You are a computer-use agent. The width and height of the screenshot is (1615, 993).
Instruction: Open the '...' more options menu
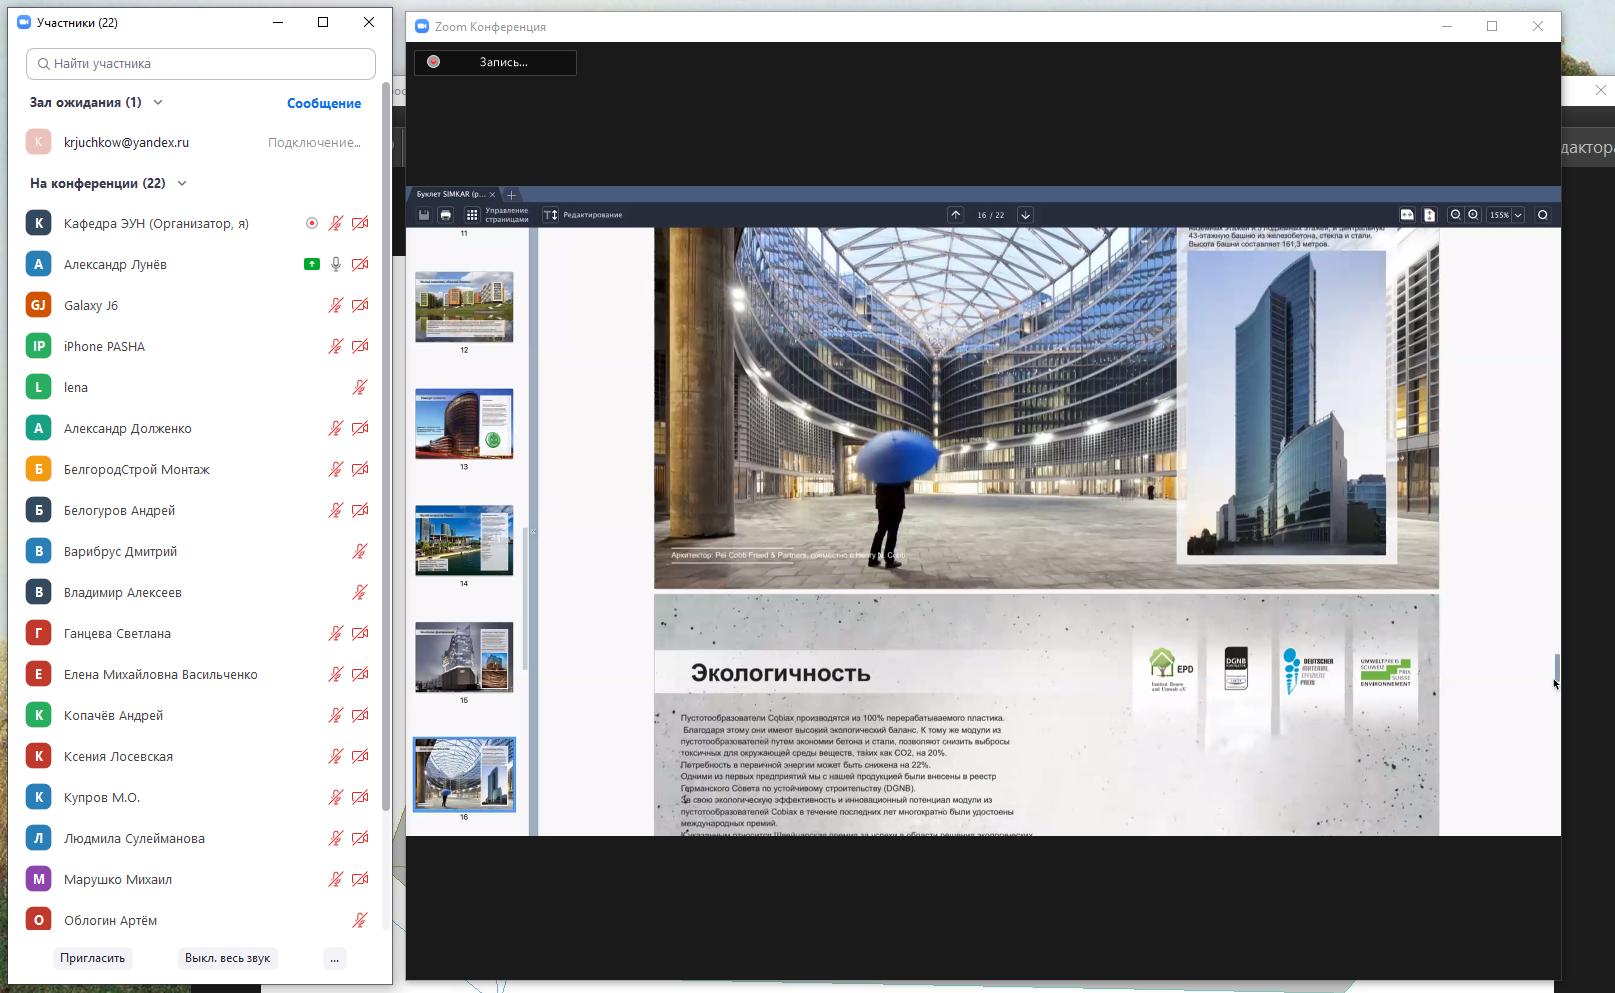[334, 958]
